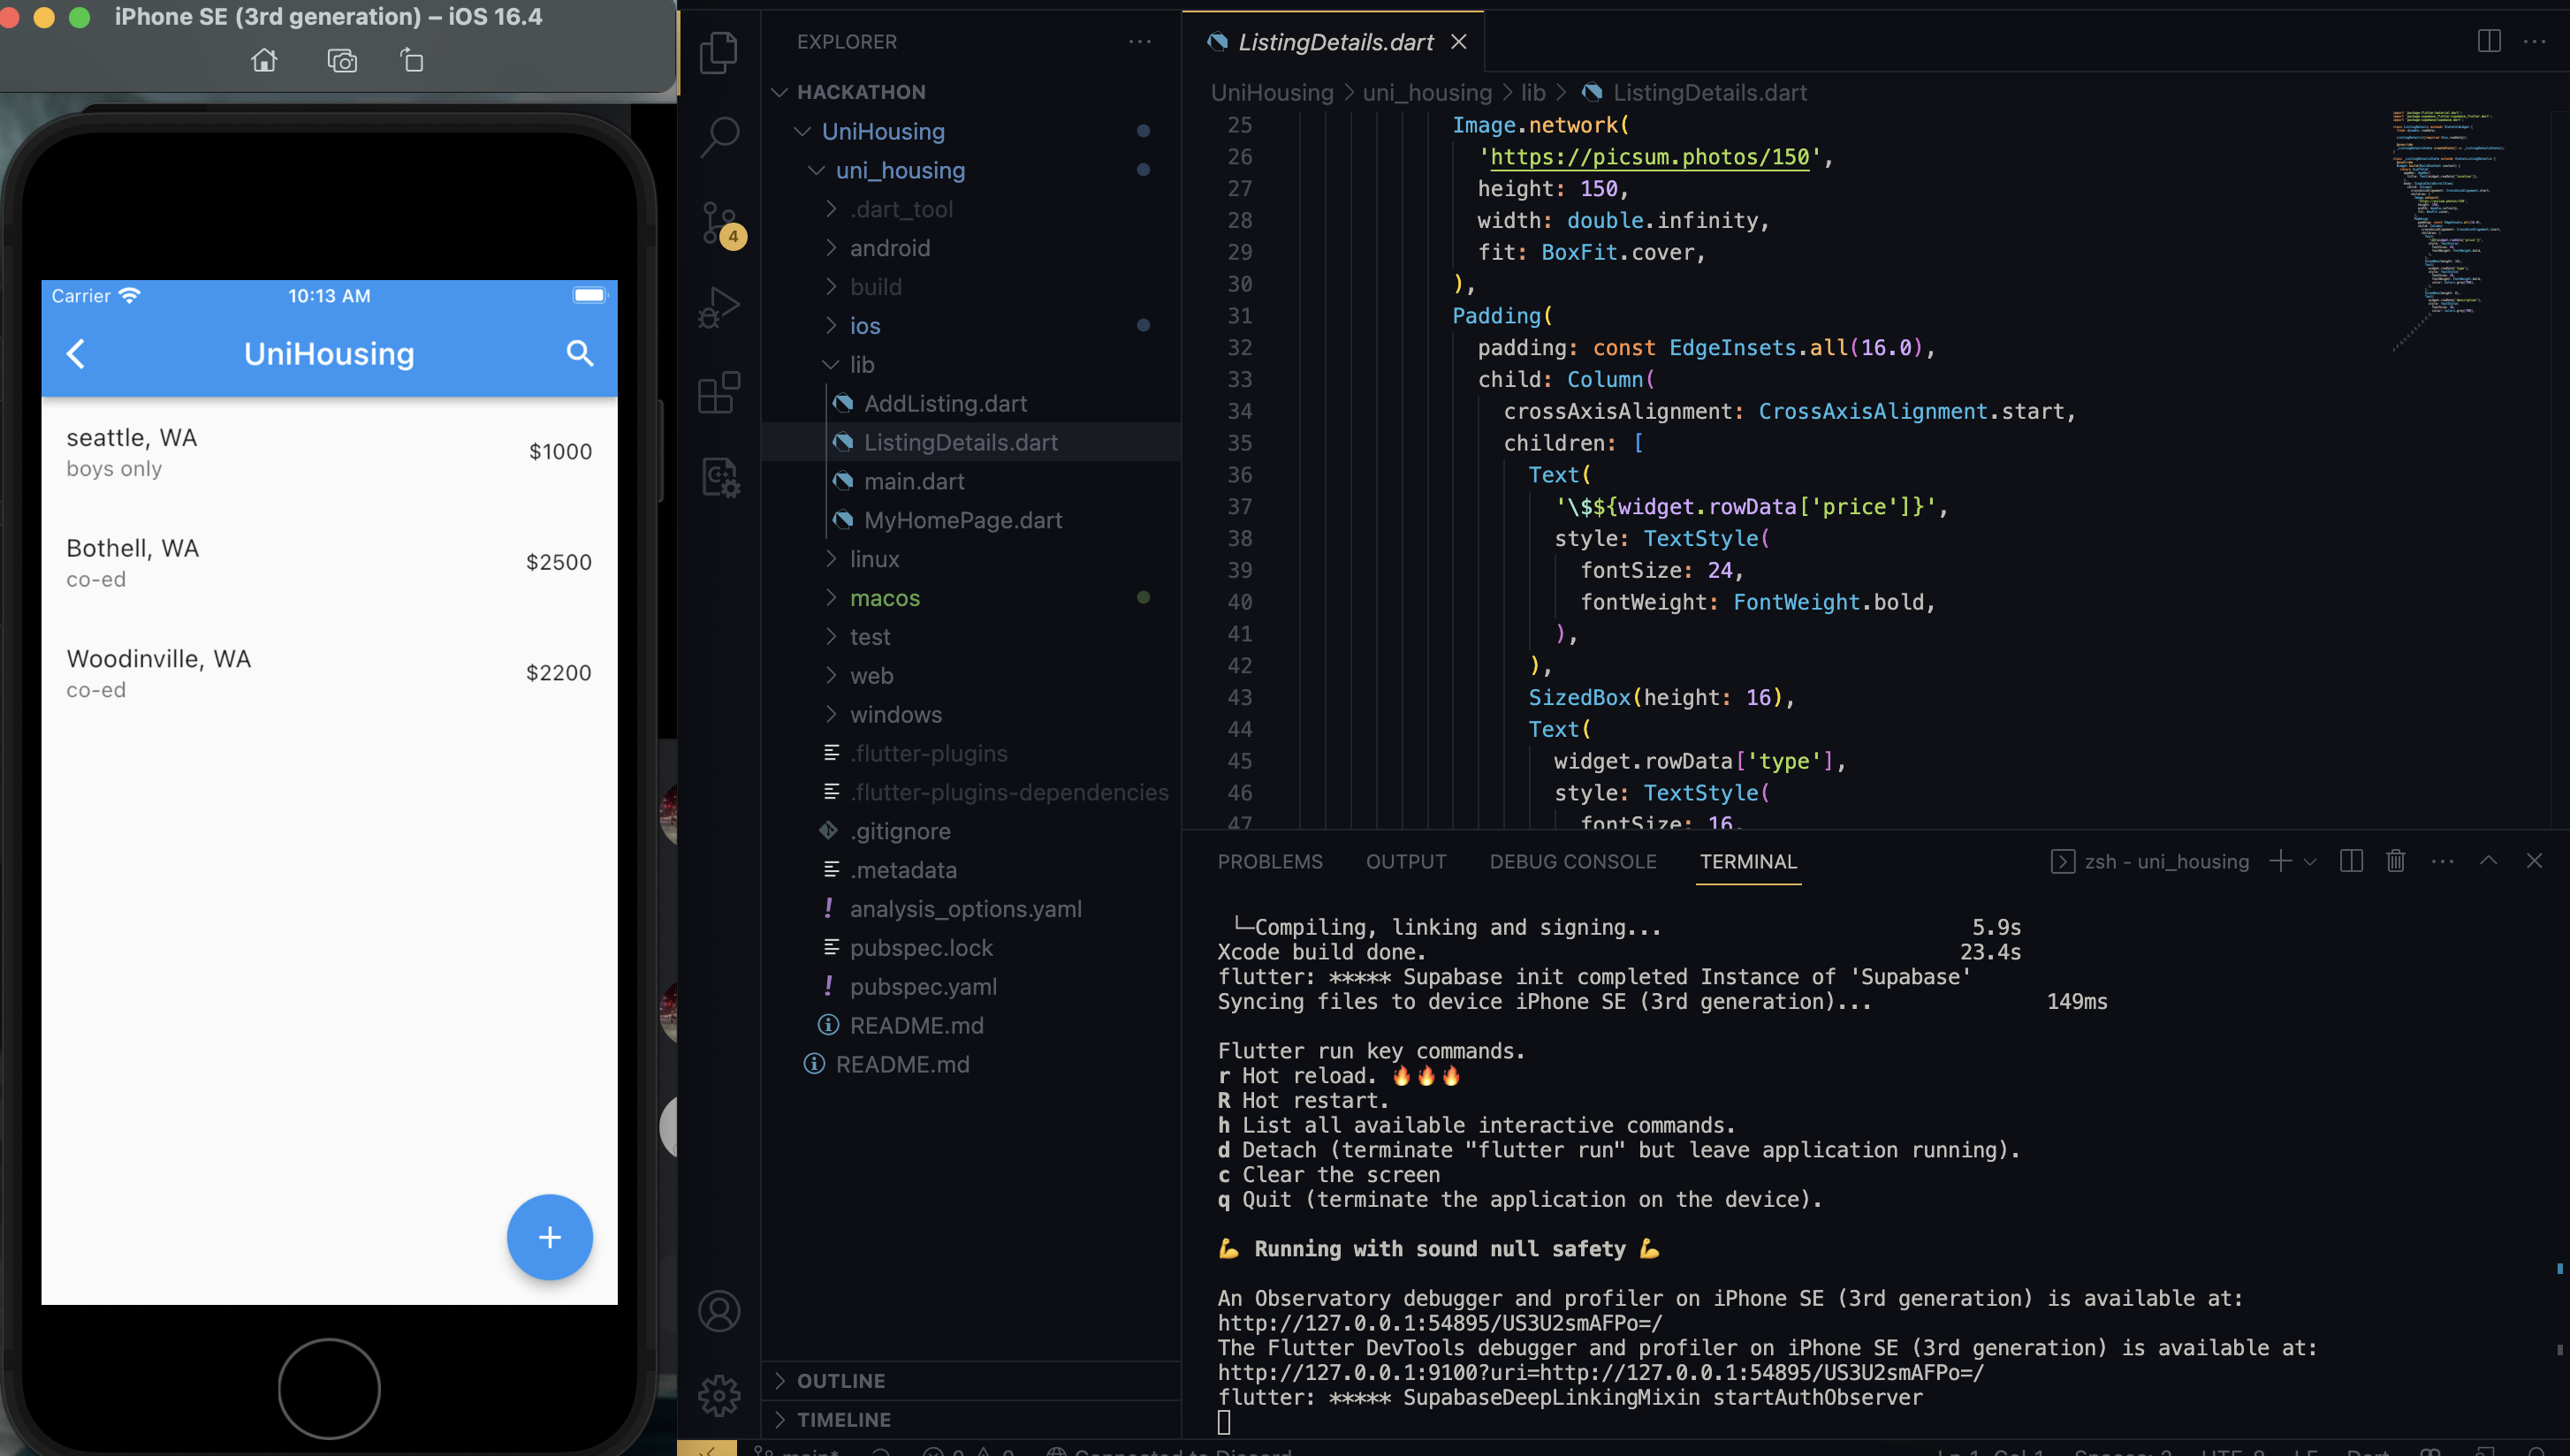Tap the search icon in UniHousing app bar
This screenshot has width=2570, height=1456.
580,353
